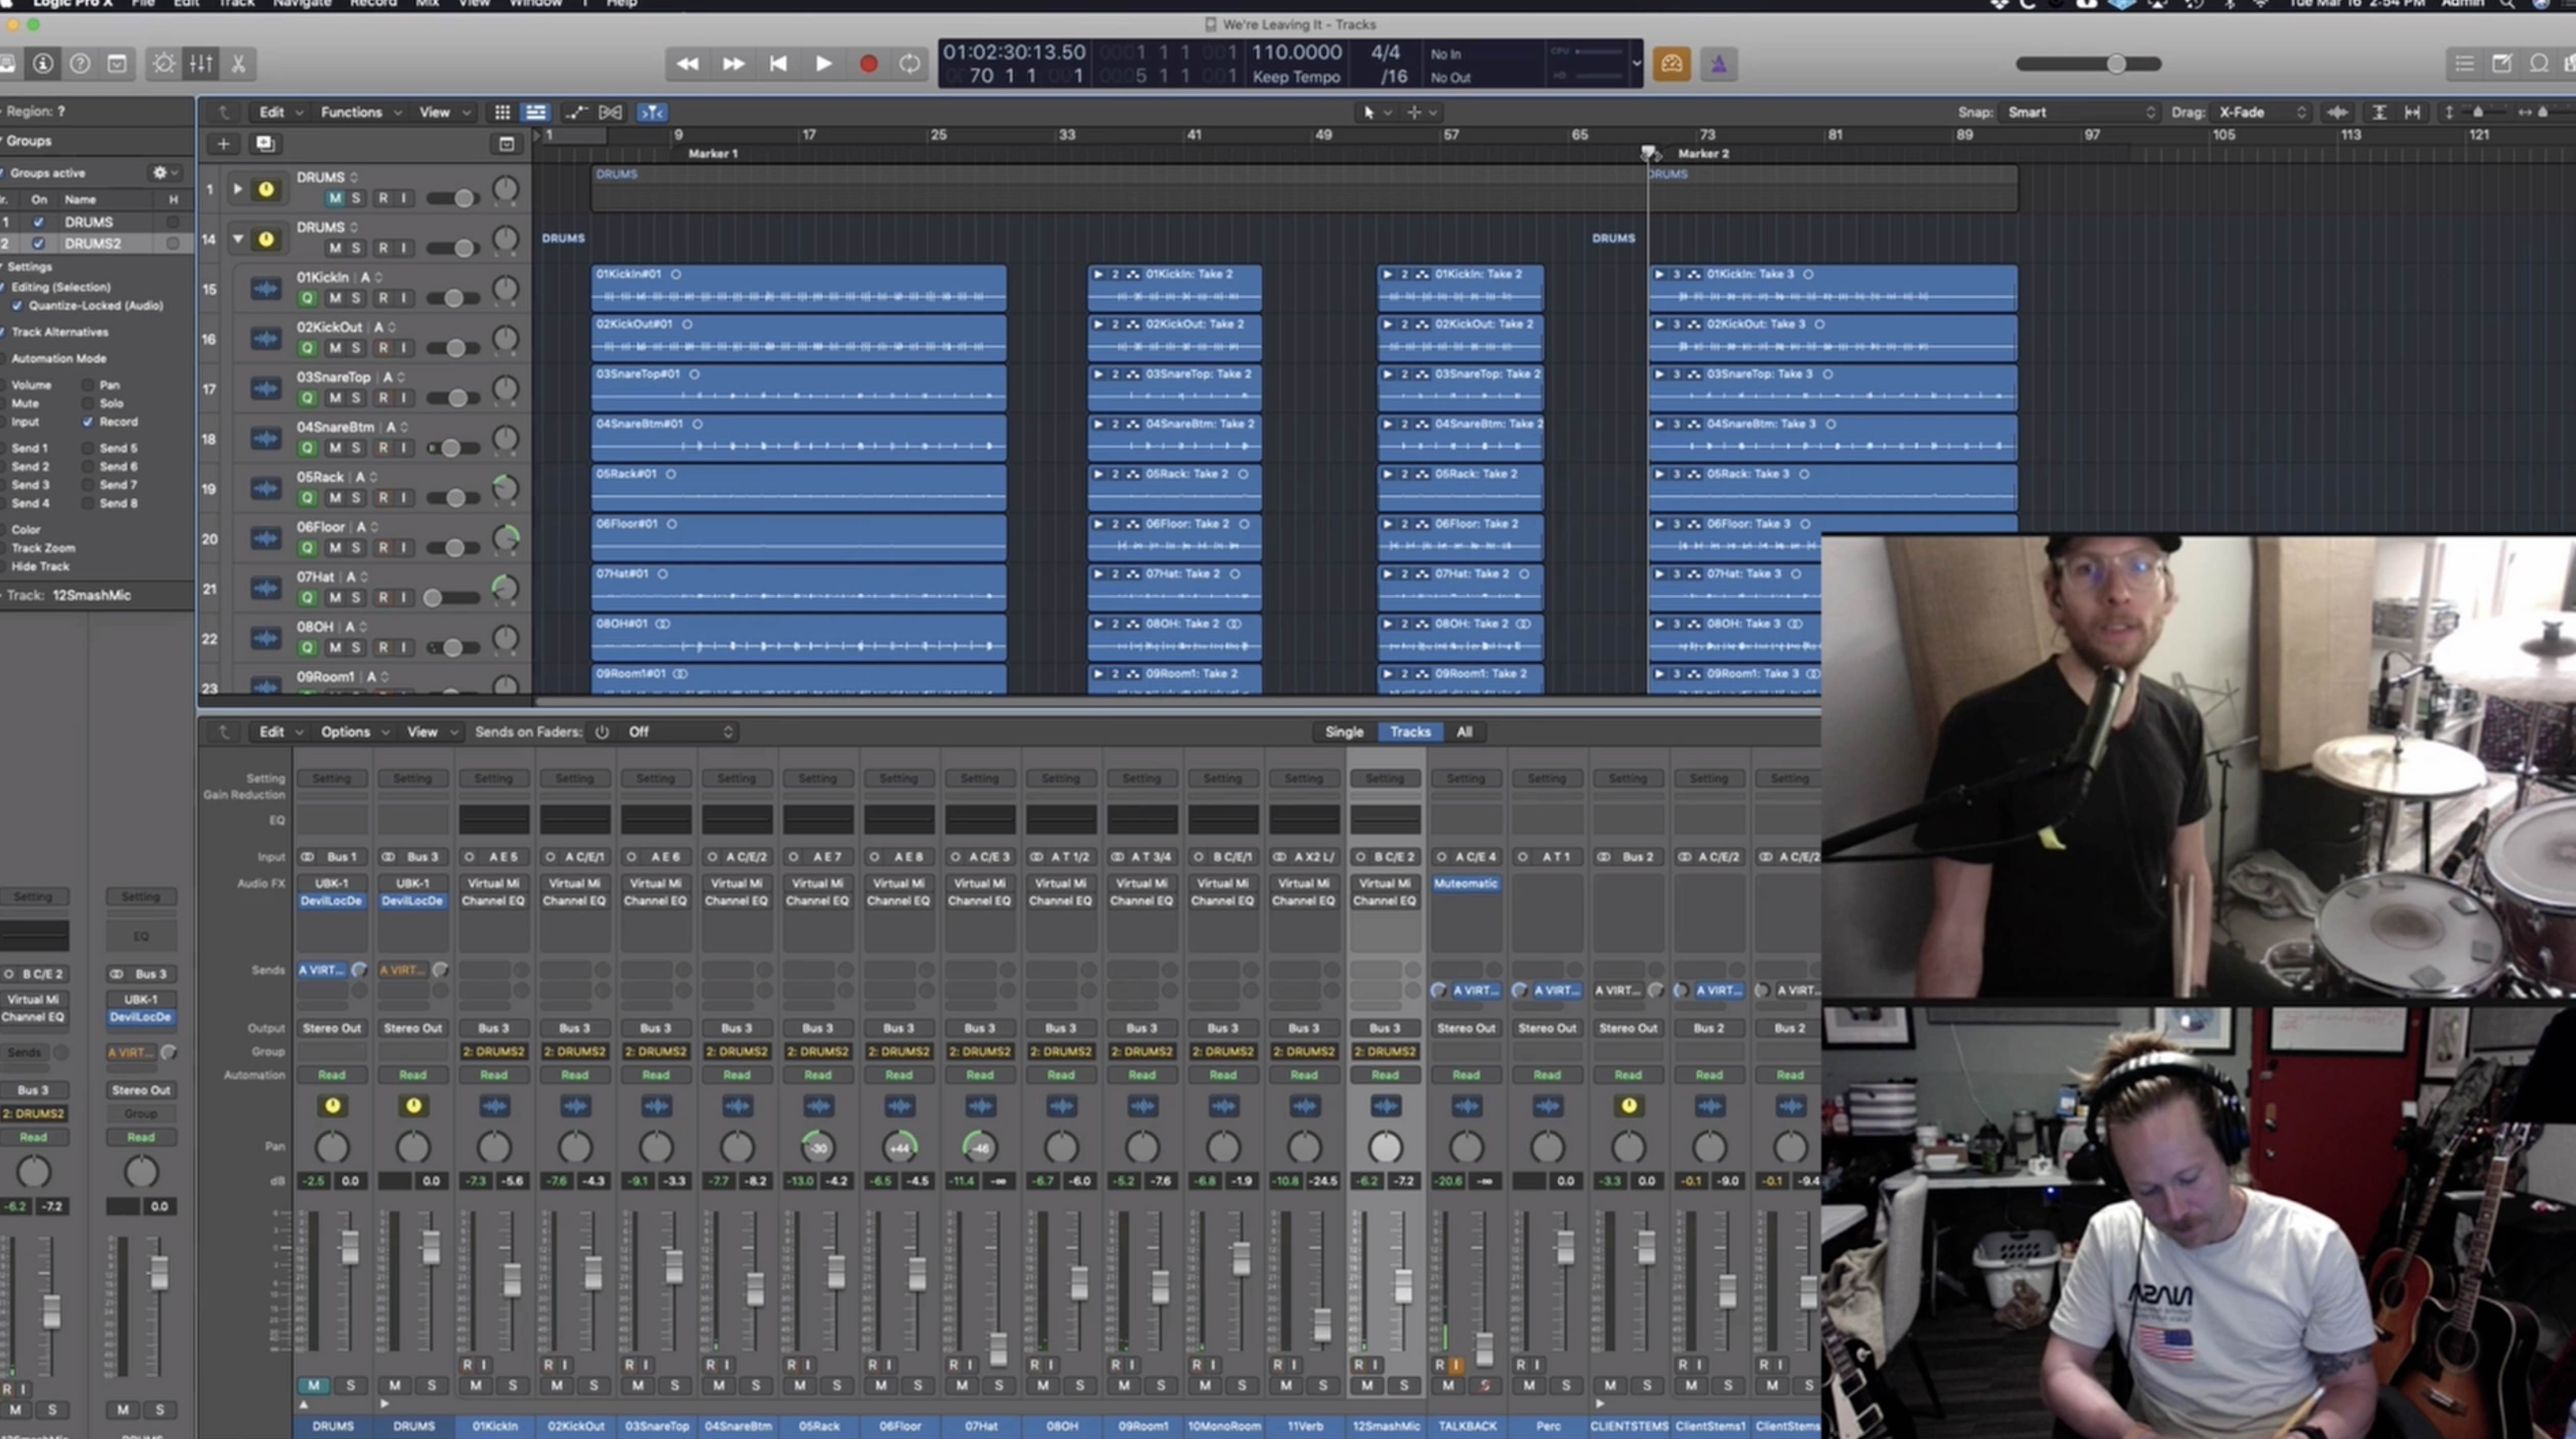Click the Rewind transport button
2576x1439 pixels.
688,64
